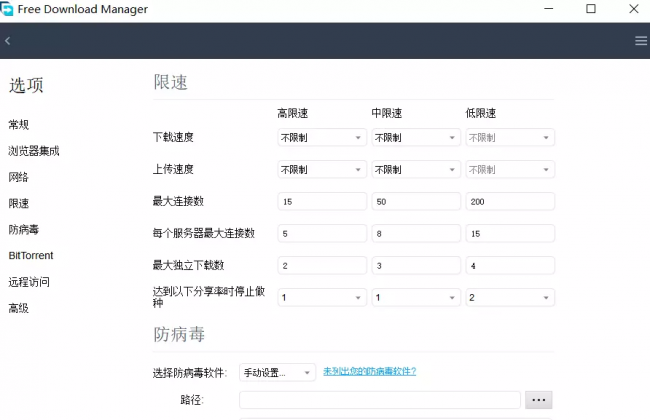The width and height of the screenshot is (650, 420).
Task: Click 最大独立下载数 高限速 field
Action: click(x=322, y=265)
